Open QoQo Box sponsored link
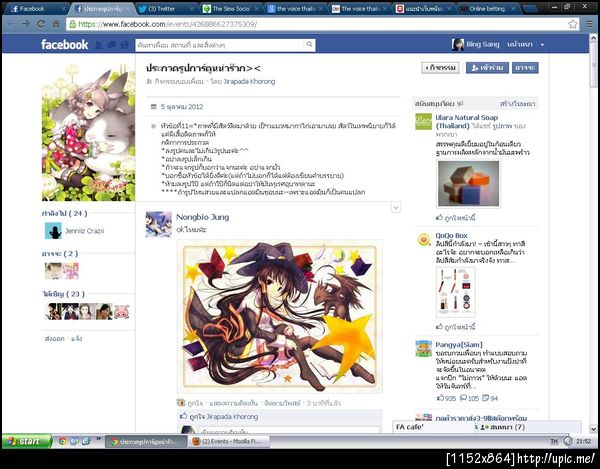The height and width of the screenshot is (469, 600). (x=451, y=235)
